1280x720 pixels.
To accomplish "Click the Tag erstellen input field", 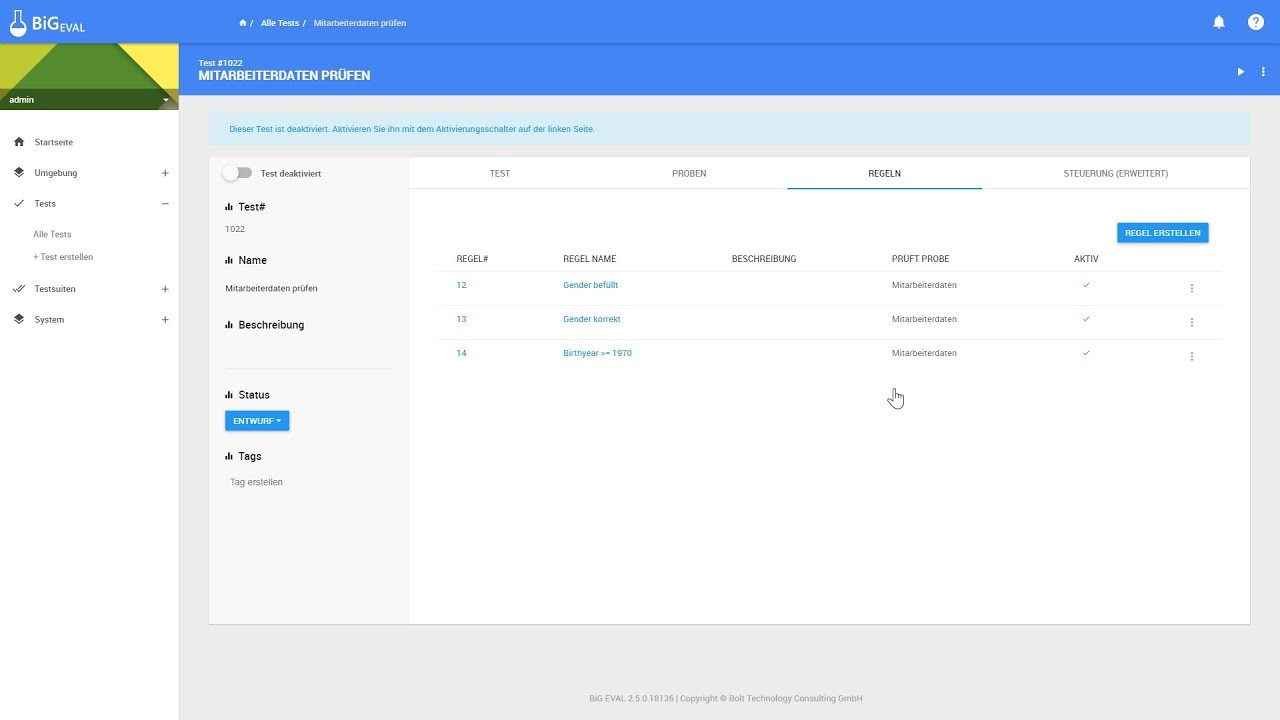I will 308,482.
